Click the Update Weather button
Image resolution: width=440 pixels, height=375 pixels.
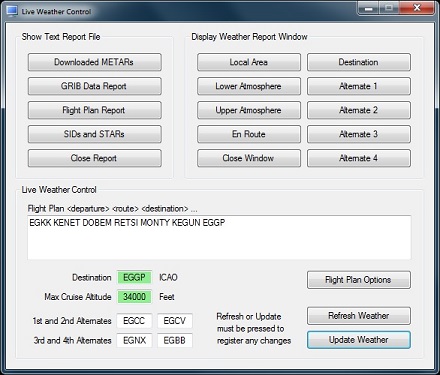(x=359, y=340)
